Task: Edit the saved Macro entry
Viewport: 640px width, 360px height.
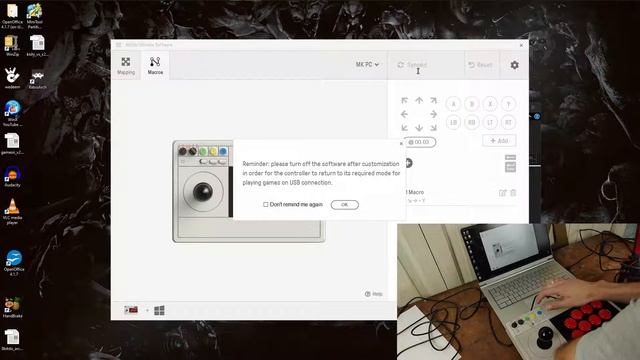Action: tap(502, 193)
